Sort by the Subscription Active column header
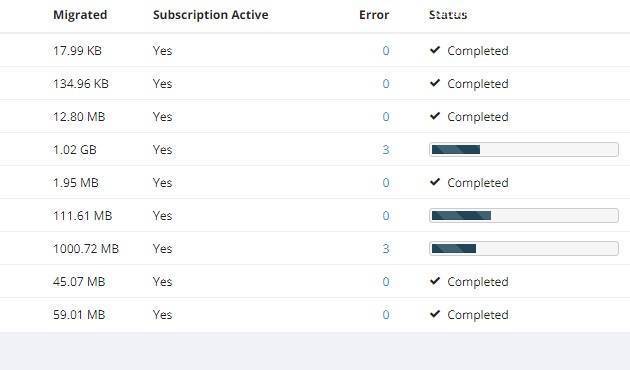This screenshot has width=630, height=370. (211, 15)
